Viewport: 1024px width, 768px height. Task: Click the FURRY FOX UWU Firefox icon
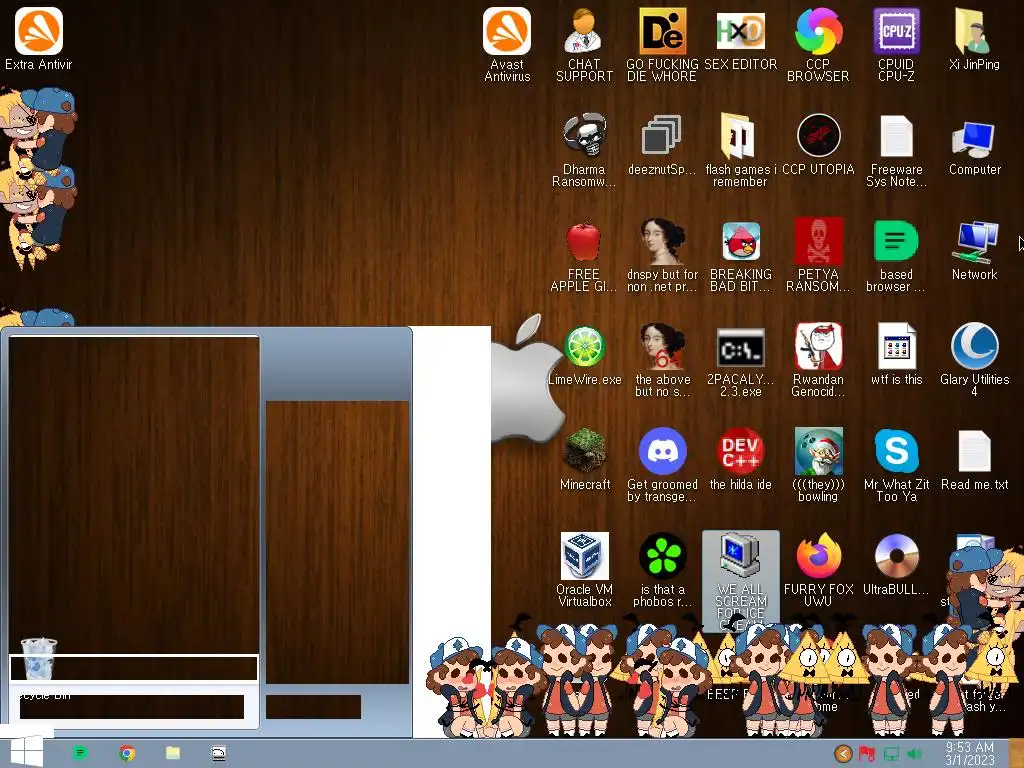tap(818, 569)
